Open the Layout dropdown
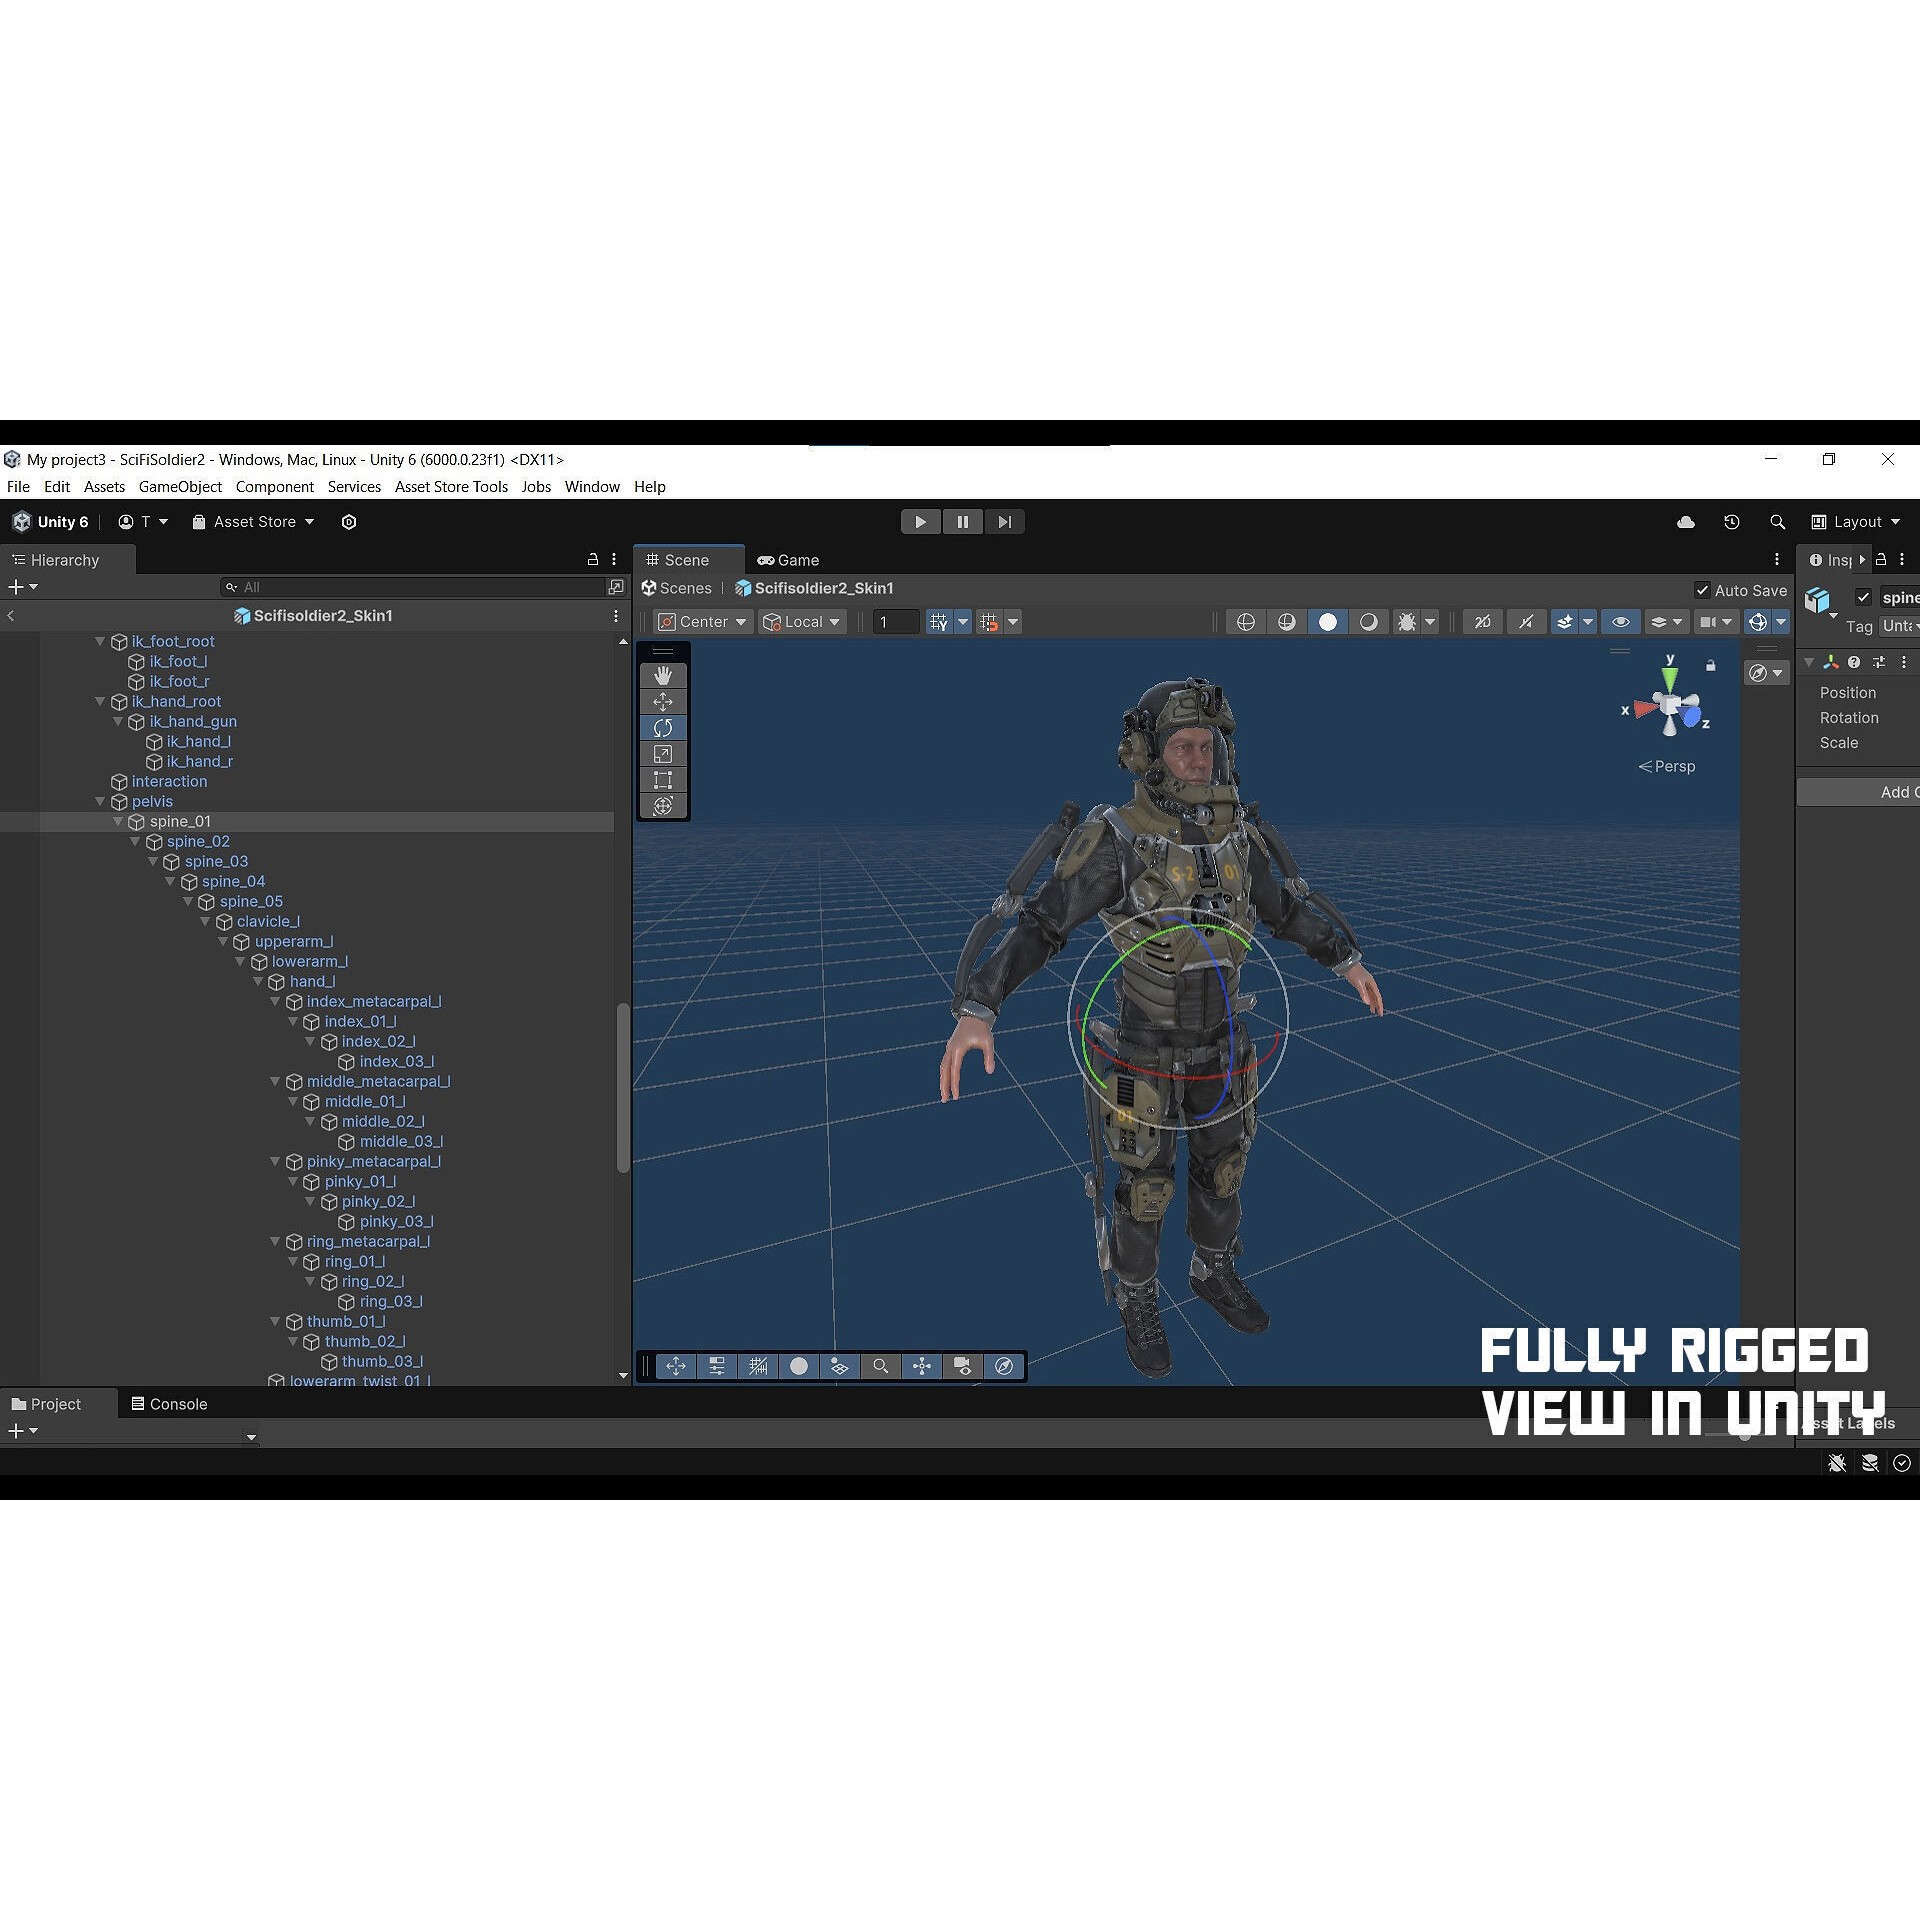This screenshot has height=1920, width=1920. (1855, 522)
